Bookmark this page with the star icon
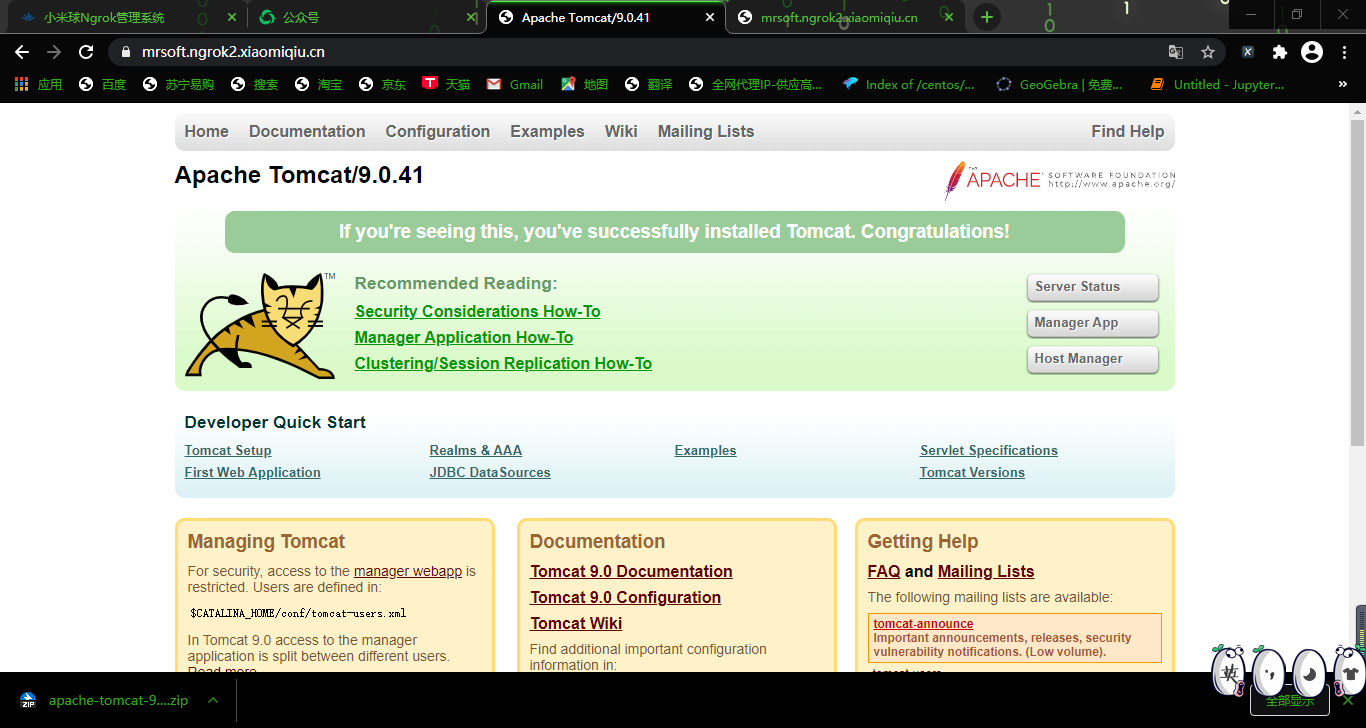Viewport: 1366px width, 728px height. (1208, 52)
